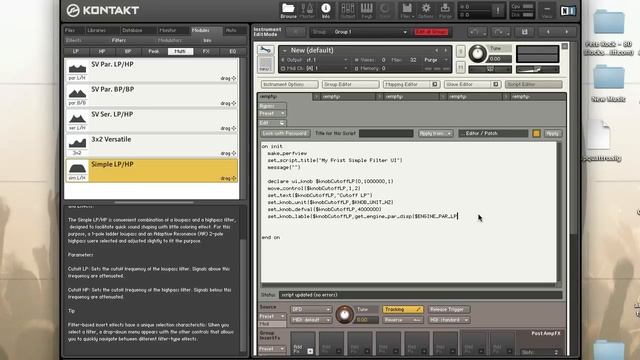Open the DFD source mode dropdown
This screenshot has height=360, width=640.
pyautogui.click(x=311, y=309)
